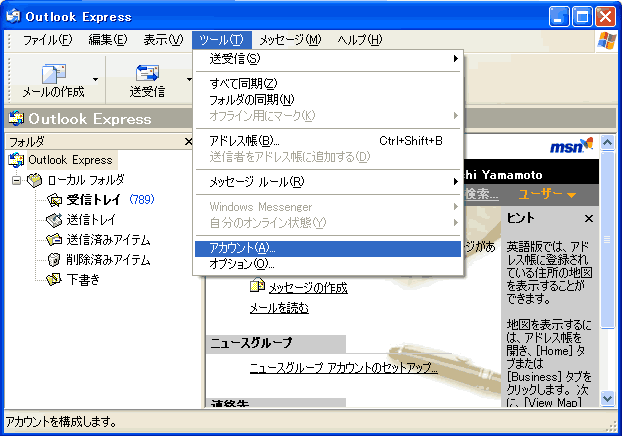Screen dimensions: 622x436
Task: Click the 送信済みアイテム folder icon
Action: (54, 240)
